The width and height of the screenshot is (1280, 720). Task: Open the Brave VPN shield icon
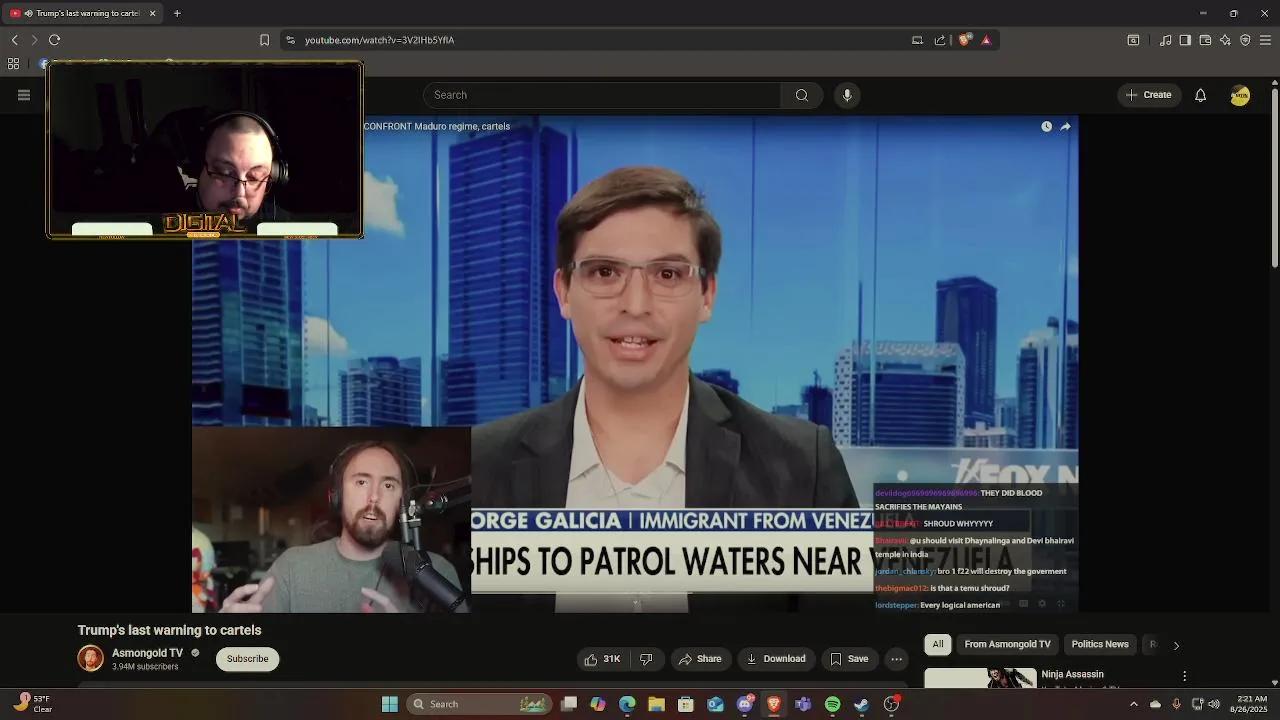[x=1245, y=40]
